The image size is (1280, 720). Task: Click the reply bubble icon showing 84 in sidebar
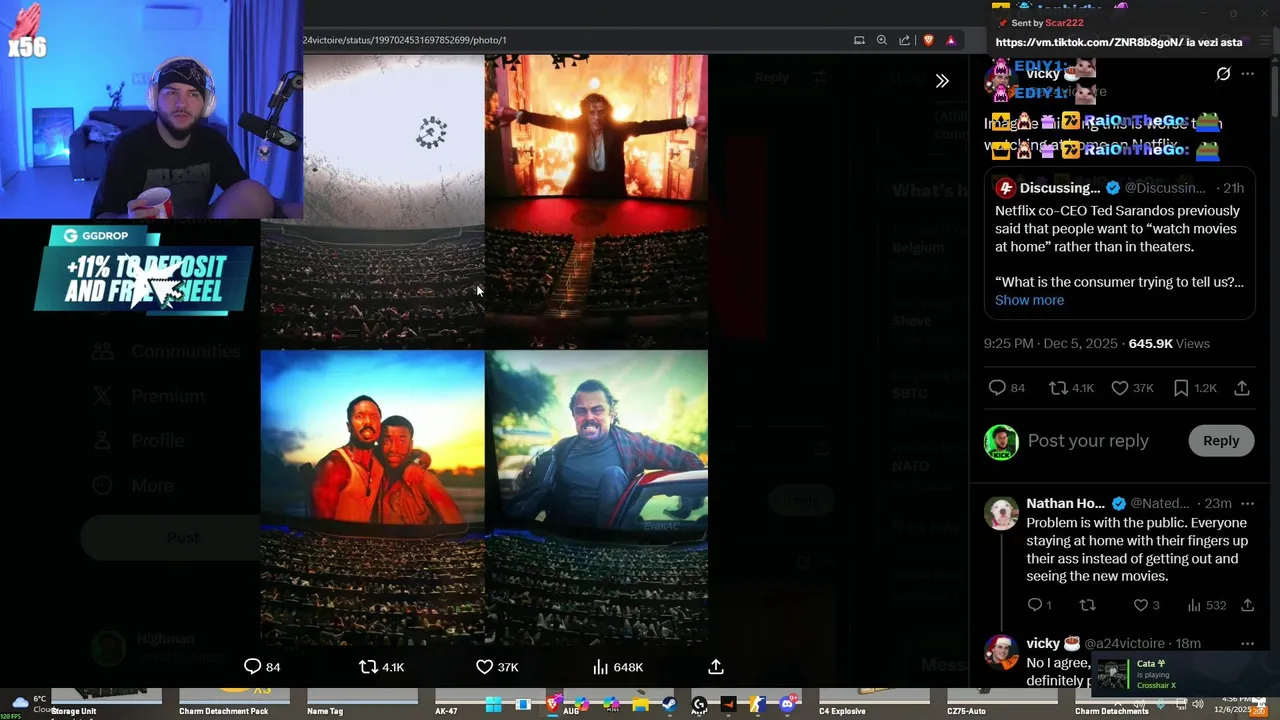click(997, 388)
